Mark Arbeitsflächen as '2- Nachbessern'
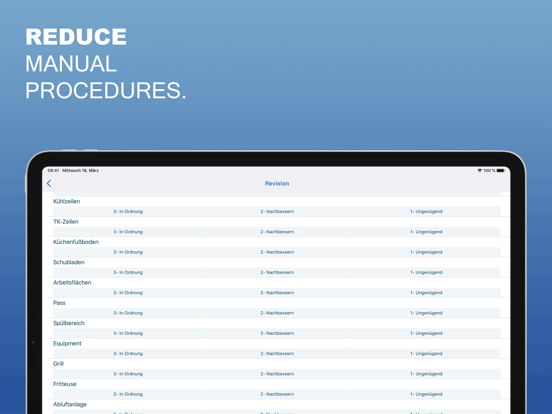Screen dimensions: 552x414 [x=277, y=293]
